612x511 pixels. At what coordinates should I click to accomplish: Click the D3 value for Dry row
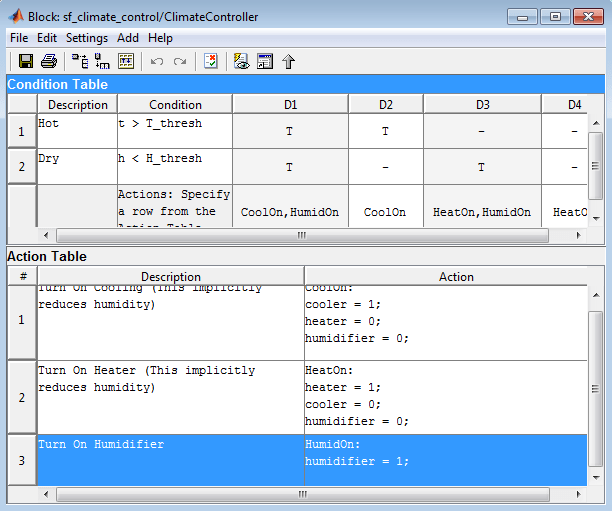(x=482, y=167)
